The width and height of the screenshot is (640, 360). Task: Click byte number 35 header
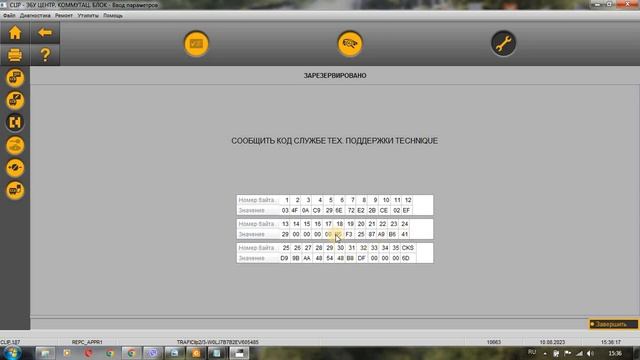coord(396,248)
